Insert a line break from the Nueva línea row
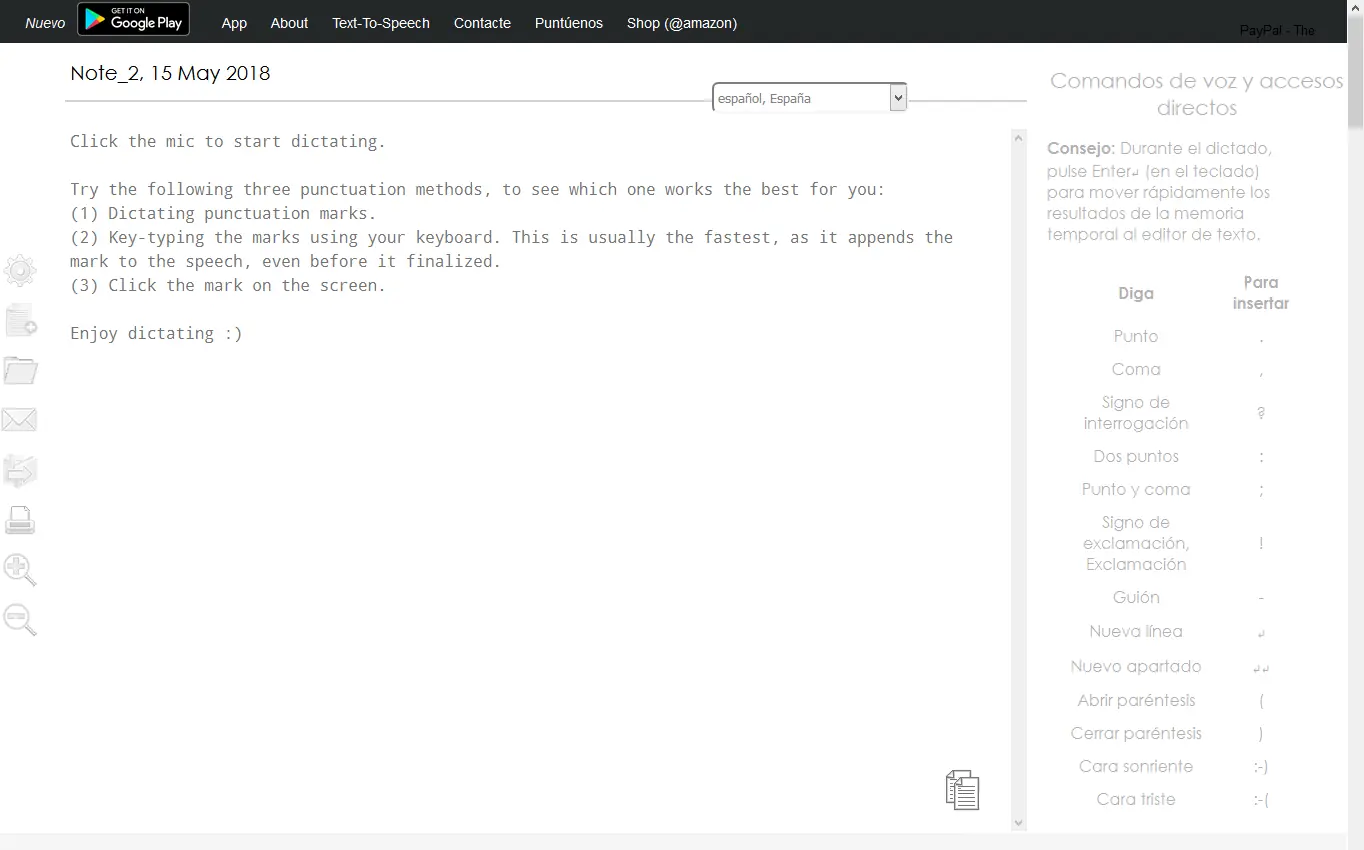Viewport: 1364px width, 850px height. coord(1261,633)
